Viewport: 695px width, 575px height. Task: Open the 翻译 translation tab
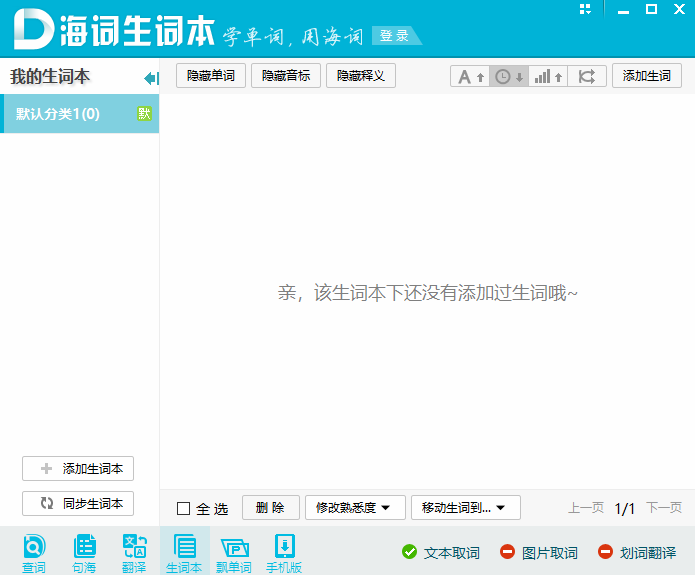tap(134, 553)
